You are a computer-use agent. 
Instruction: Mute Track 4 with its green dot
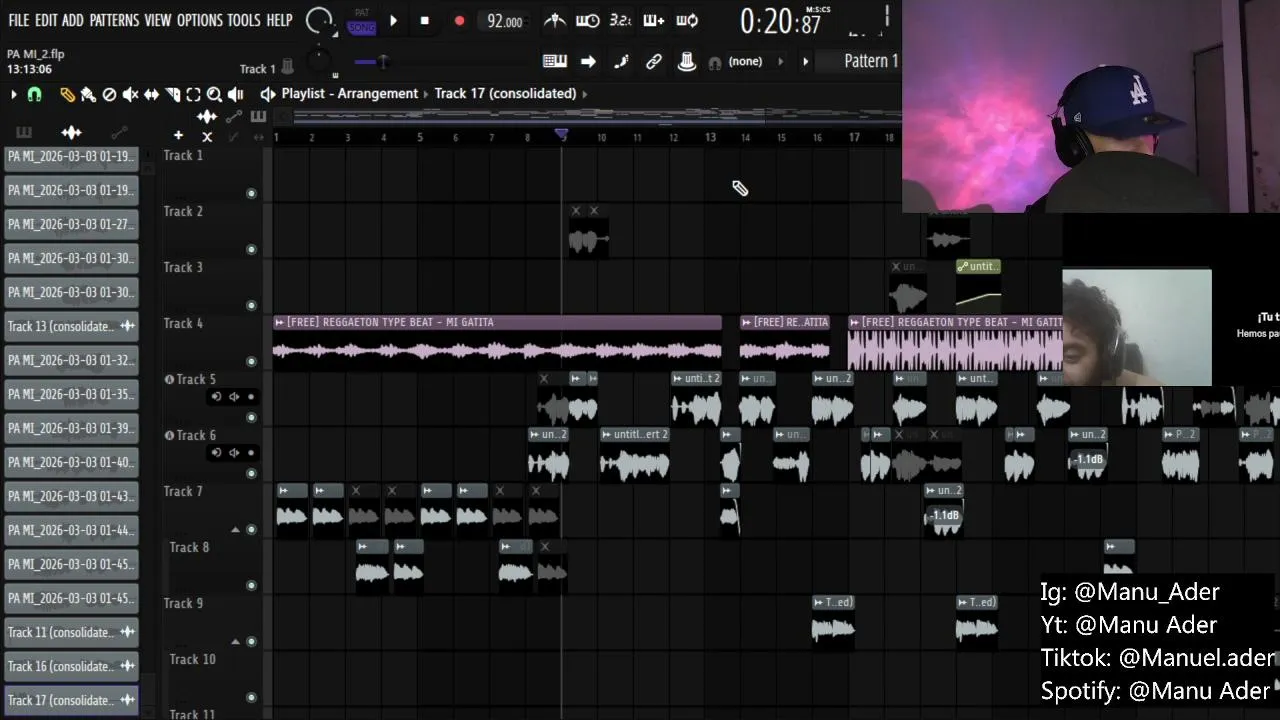point(251,361)
